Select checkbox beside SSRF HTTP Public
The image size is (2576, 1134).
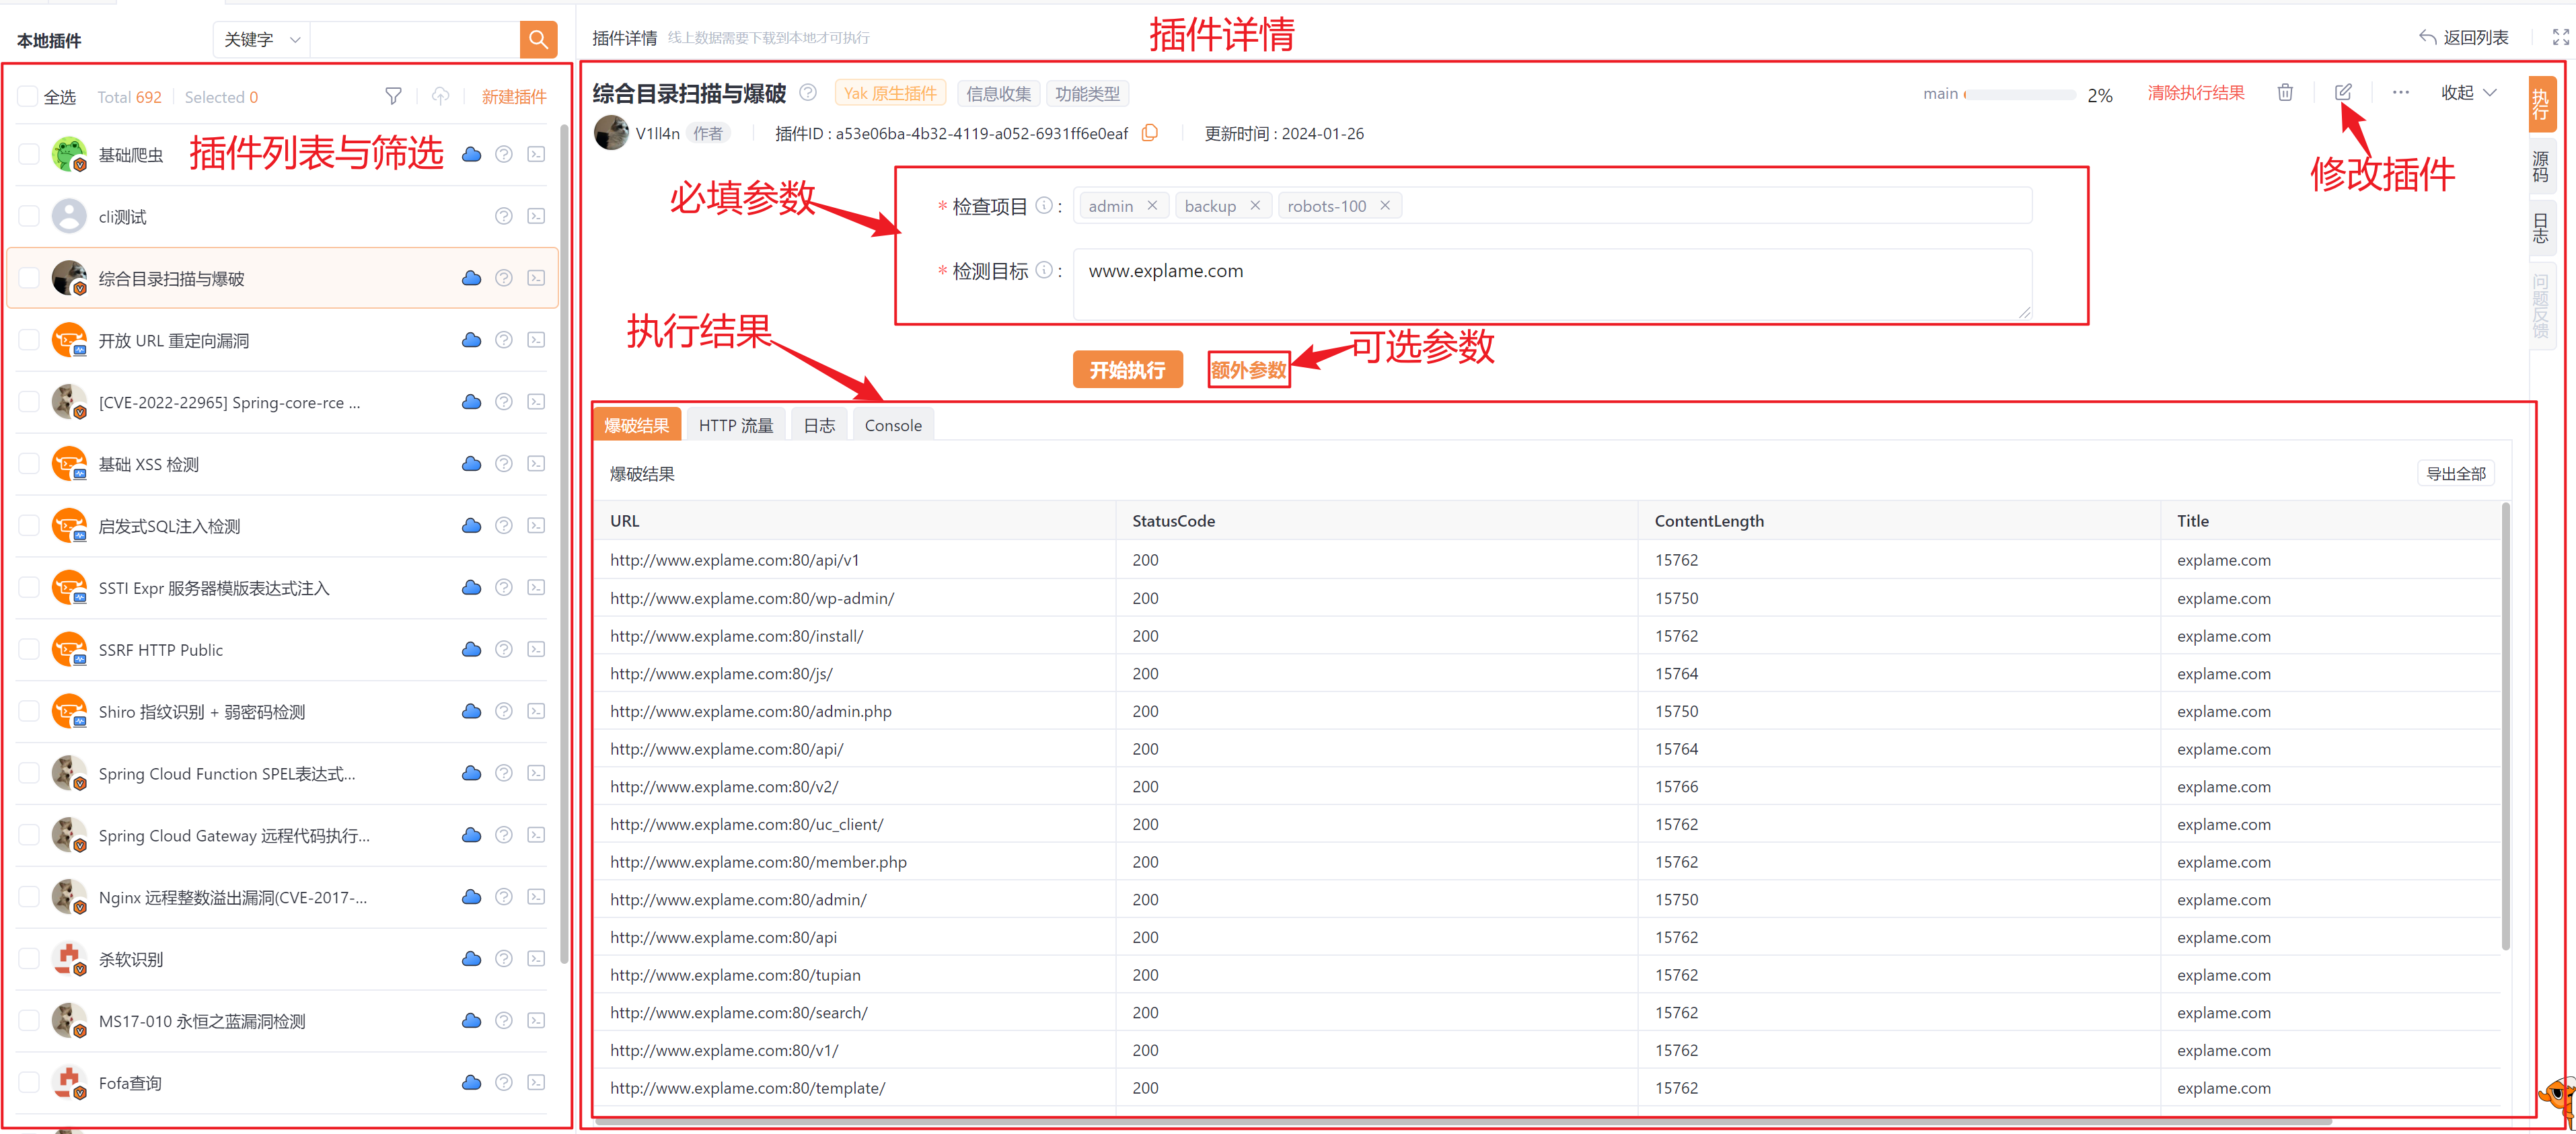(x=29, y=650)
